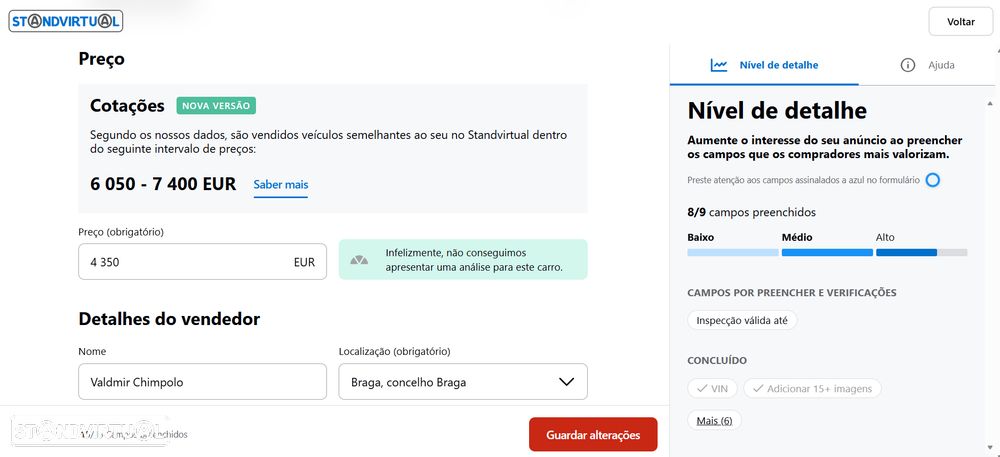Click the checkmark on Adicionar 15+ imagens chip
Viewport: 1000px width, 457px height.
tap(758, 388)
